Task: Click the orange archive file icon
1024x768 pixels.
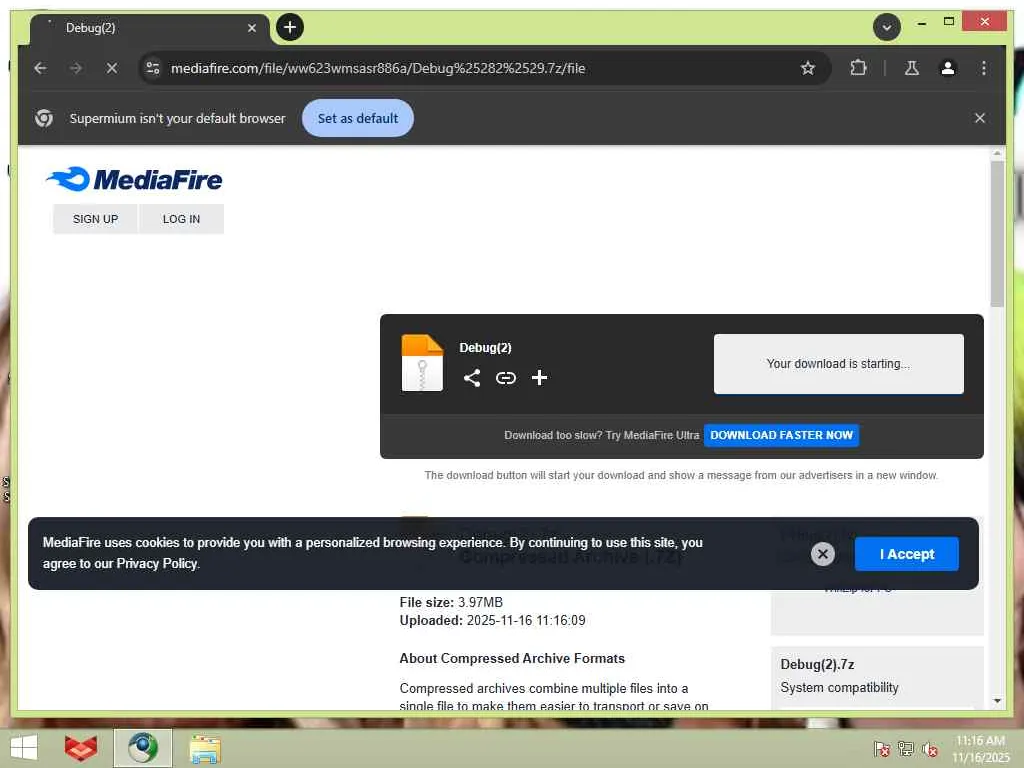Action: (x=422, y=362)
